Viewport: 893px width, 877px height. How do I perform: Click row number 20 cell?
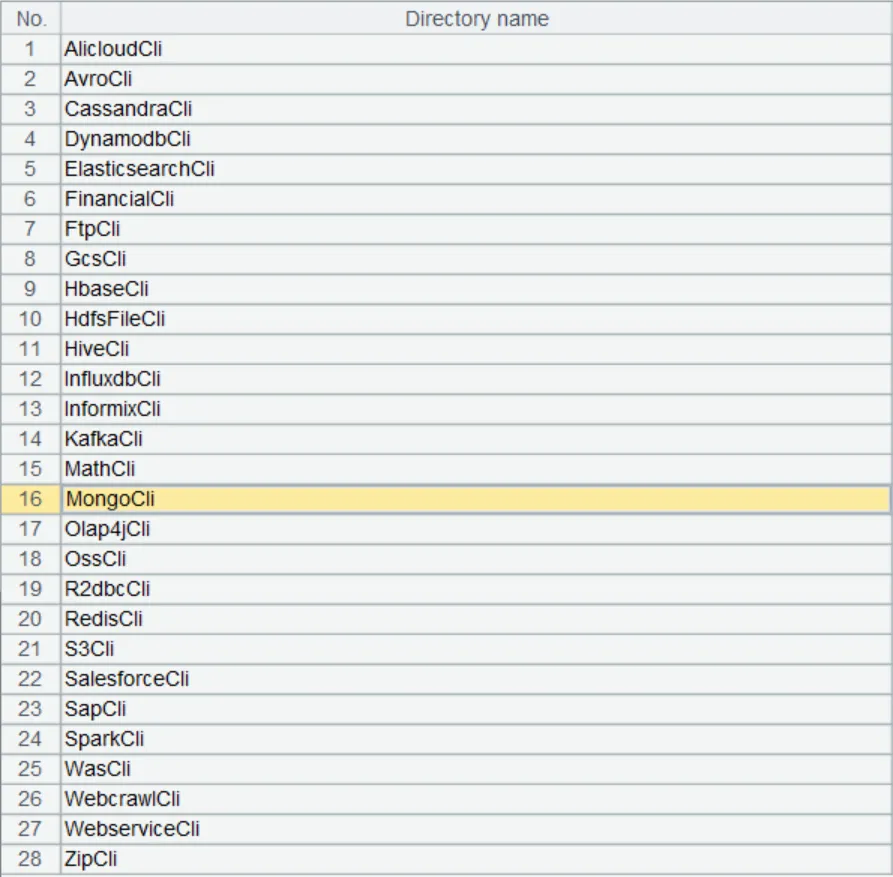click(31, 619)
